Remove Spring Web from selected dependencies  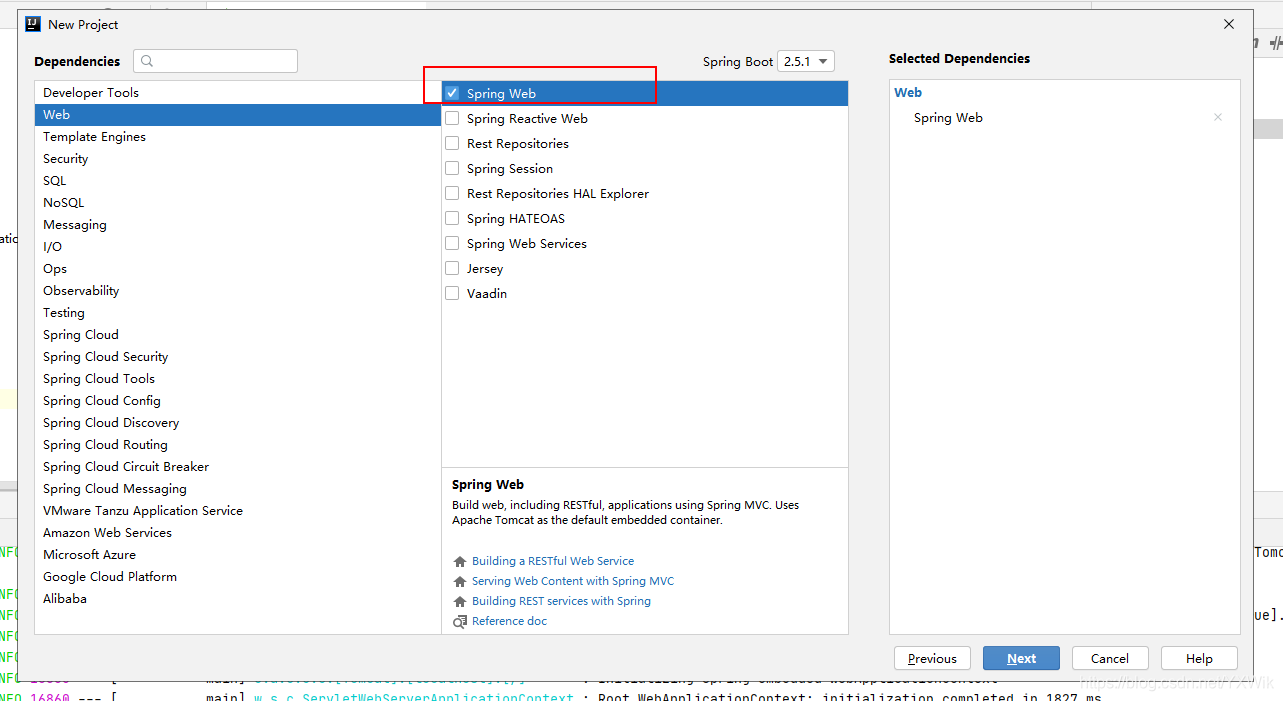point(1217,117)
